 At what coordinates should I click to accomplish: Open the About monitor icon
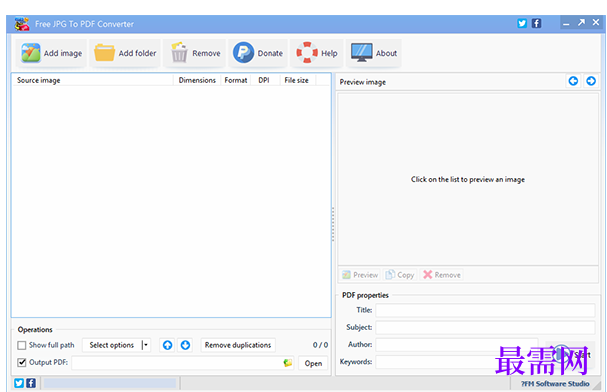(374, 53)
